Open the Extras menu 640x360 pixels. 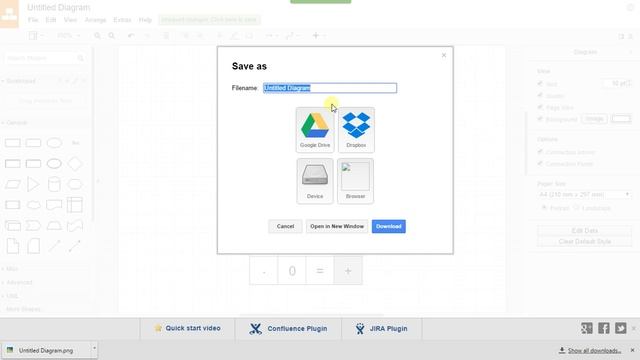click(x=122, y=20)
